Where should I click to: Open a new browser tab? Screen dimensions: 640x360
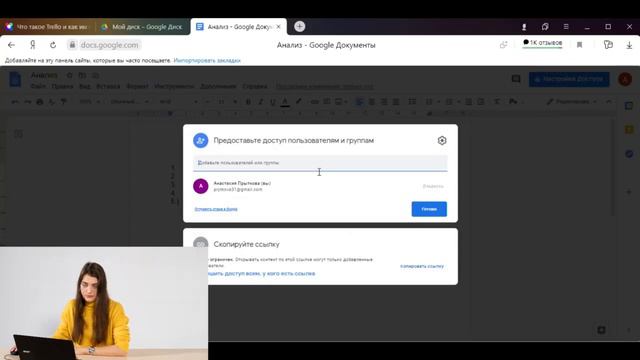click(x=299, y=26)
